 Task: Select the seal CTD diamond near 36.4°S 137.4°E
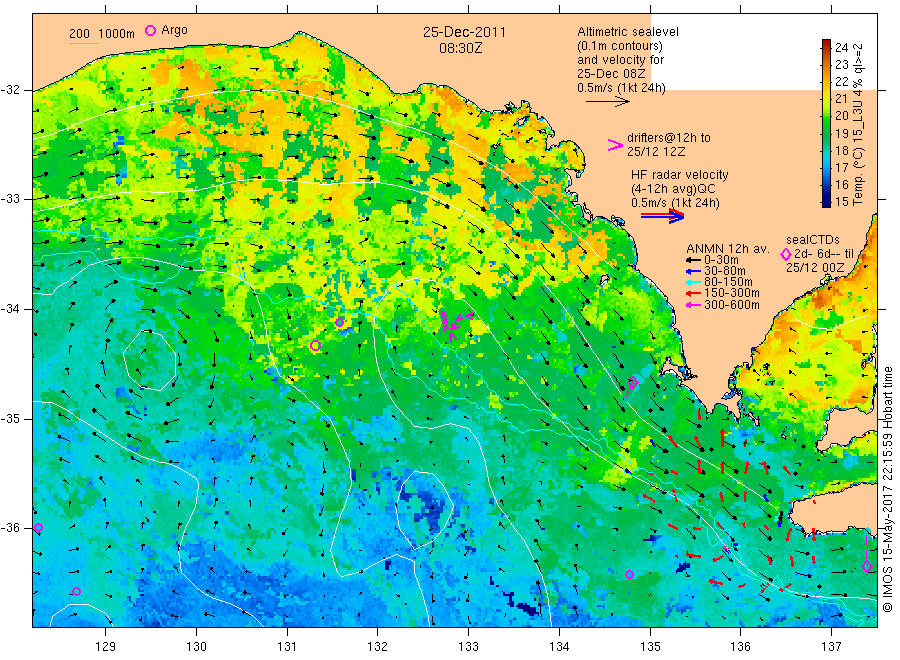point(867,566)
